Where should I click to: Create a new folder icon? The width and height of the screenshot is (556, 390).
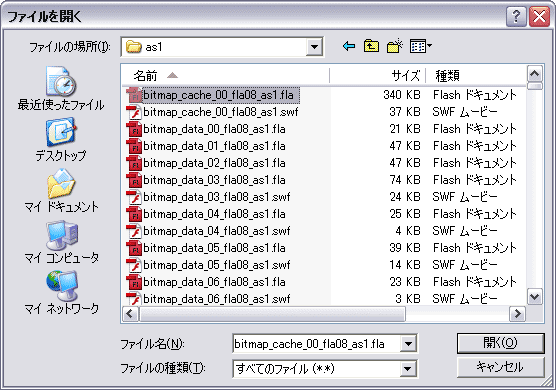[395, 46]
